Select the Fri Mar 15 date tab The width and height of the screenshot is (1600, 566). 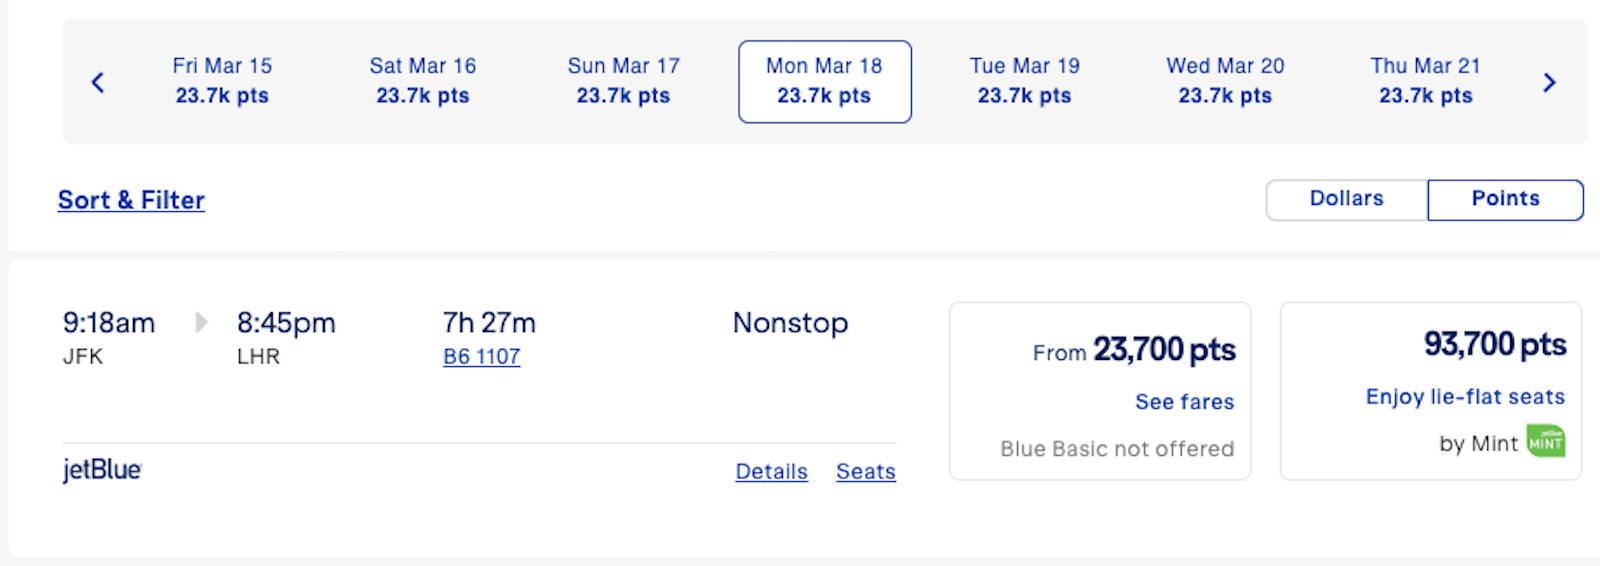coord(222,81)
